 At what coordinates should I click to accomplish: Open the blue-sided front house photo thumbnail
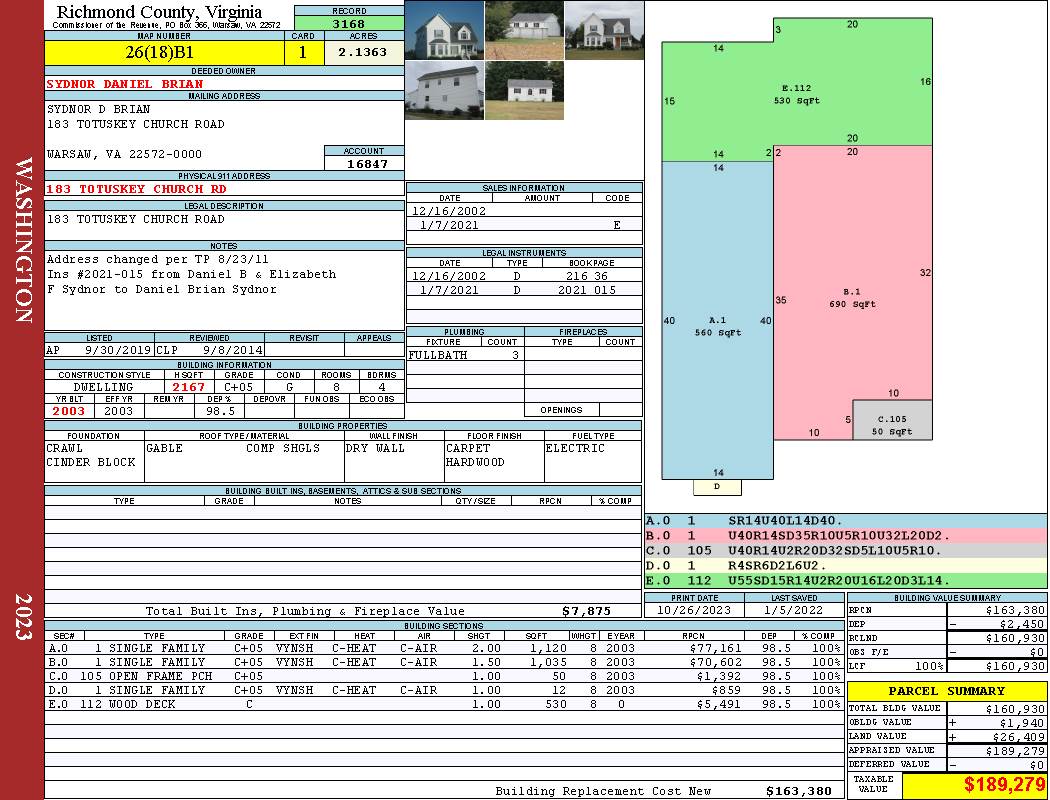click(x=445, y=30)
